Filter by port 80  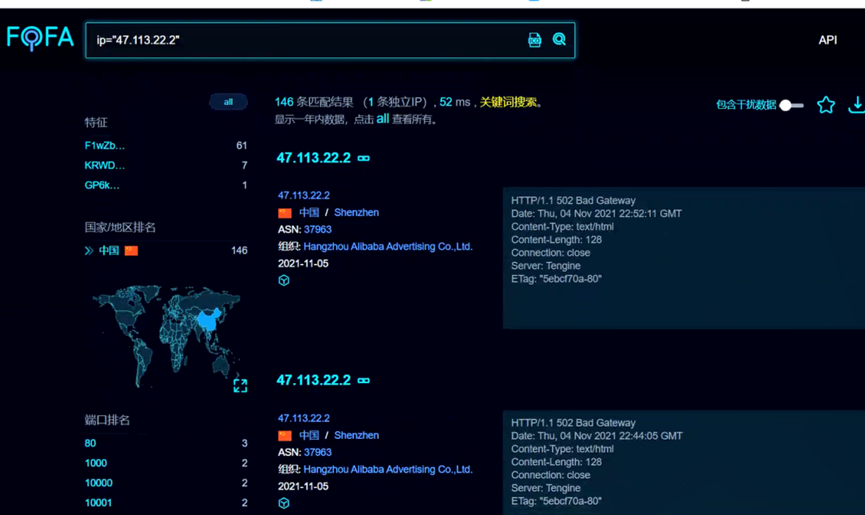coord(90,443)
